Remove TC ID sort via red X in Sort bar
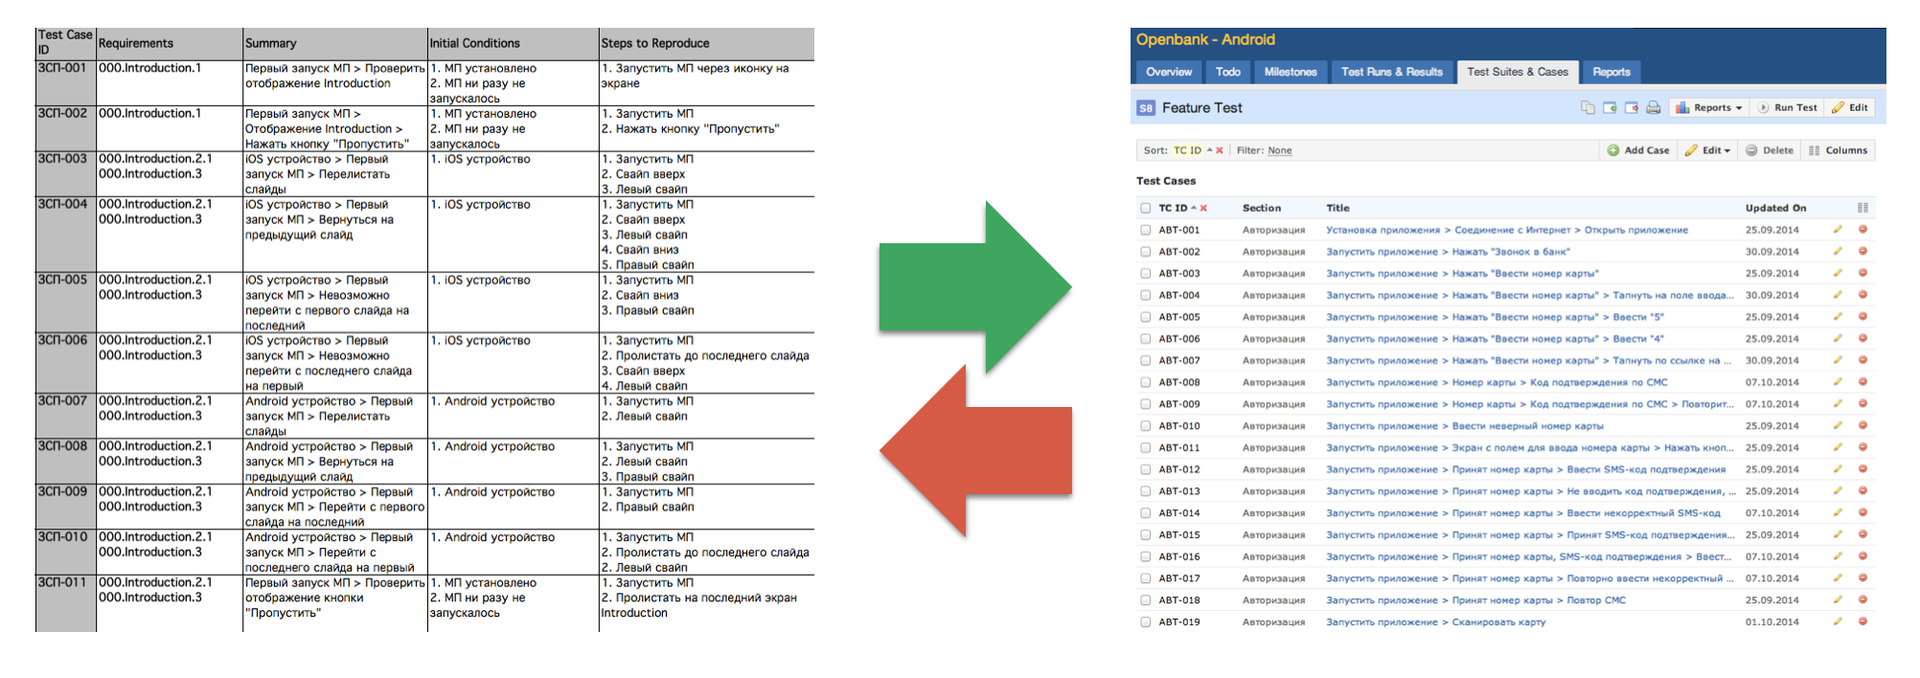The height and width of the screenshot is (678, 1920). [1219, 151]
